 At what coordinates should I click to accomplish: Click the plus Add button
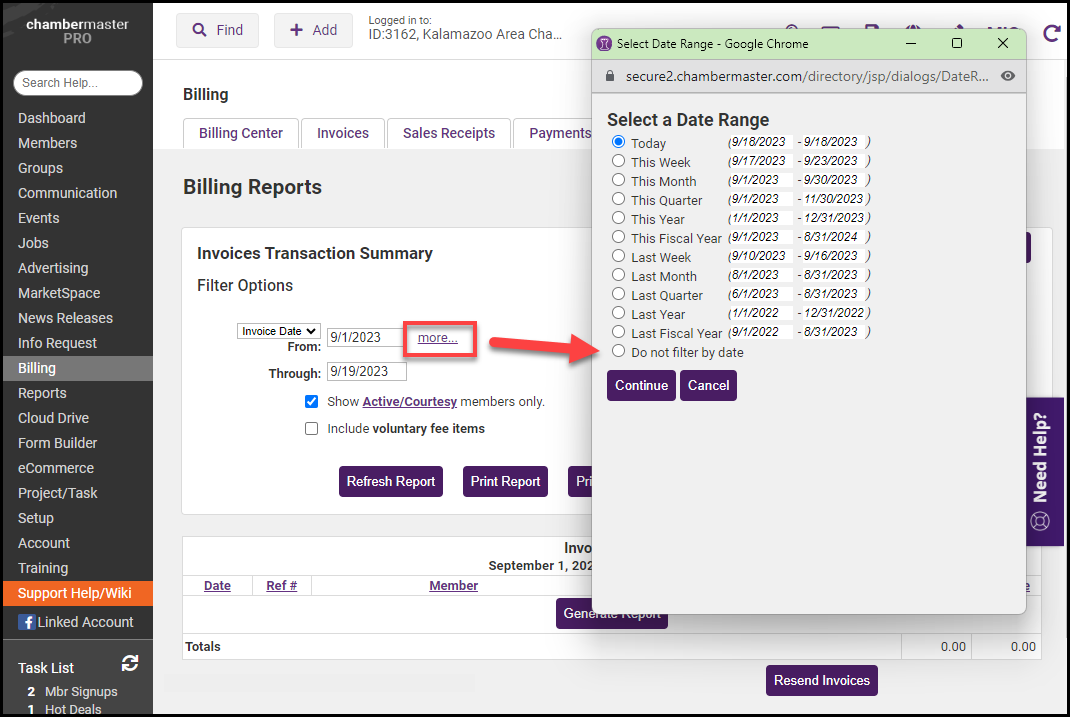[x=313, y=30]
